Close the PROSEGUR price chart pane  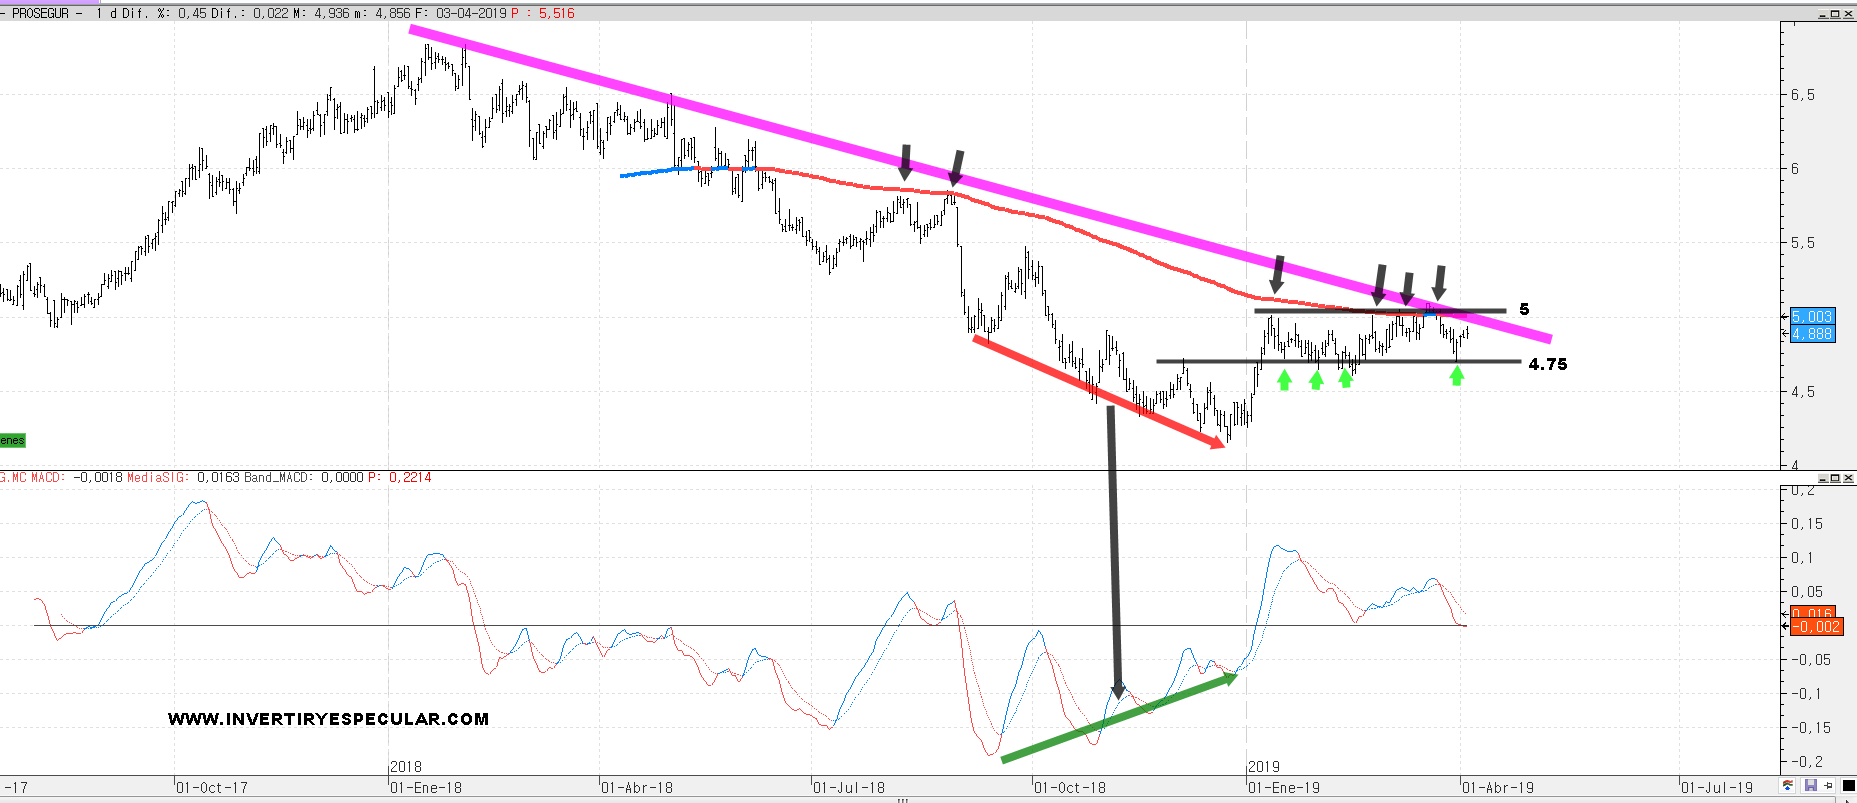1848,14
